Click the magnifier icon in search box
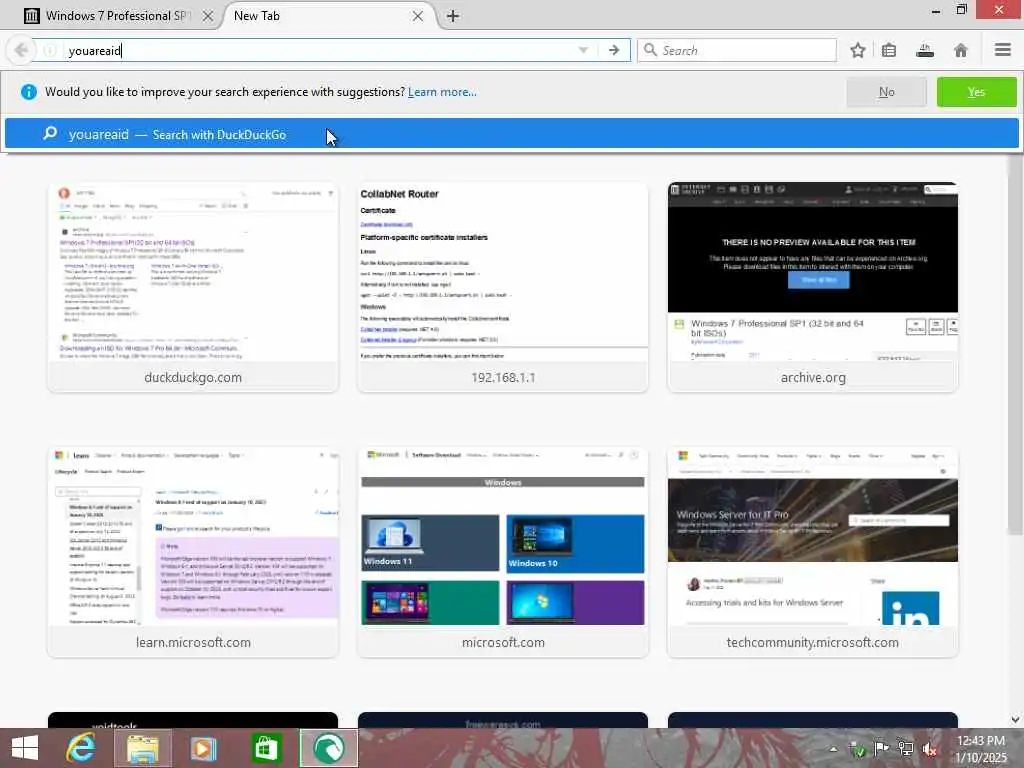This screenshot has width=1024, height=768. (x=650, y=50)
